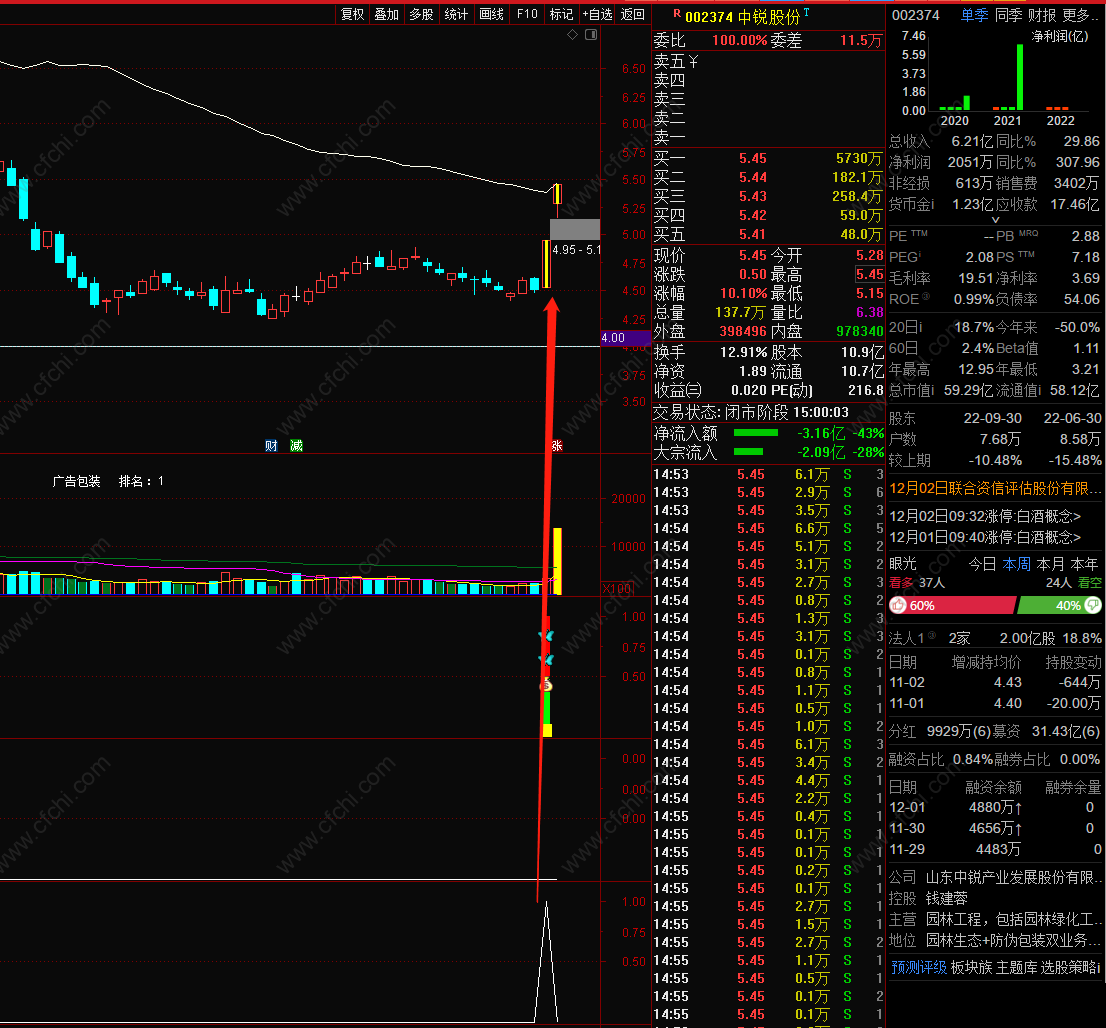Screen dimensions: 1106x1028
Task: Open the 板块族 link
Action: click(971, 967)
